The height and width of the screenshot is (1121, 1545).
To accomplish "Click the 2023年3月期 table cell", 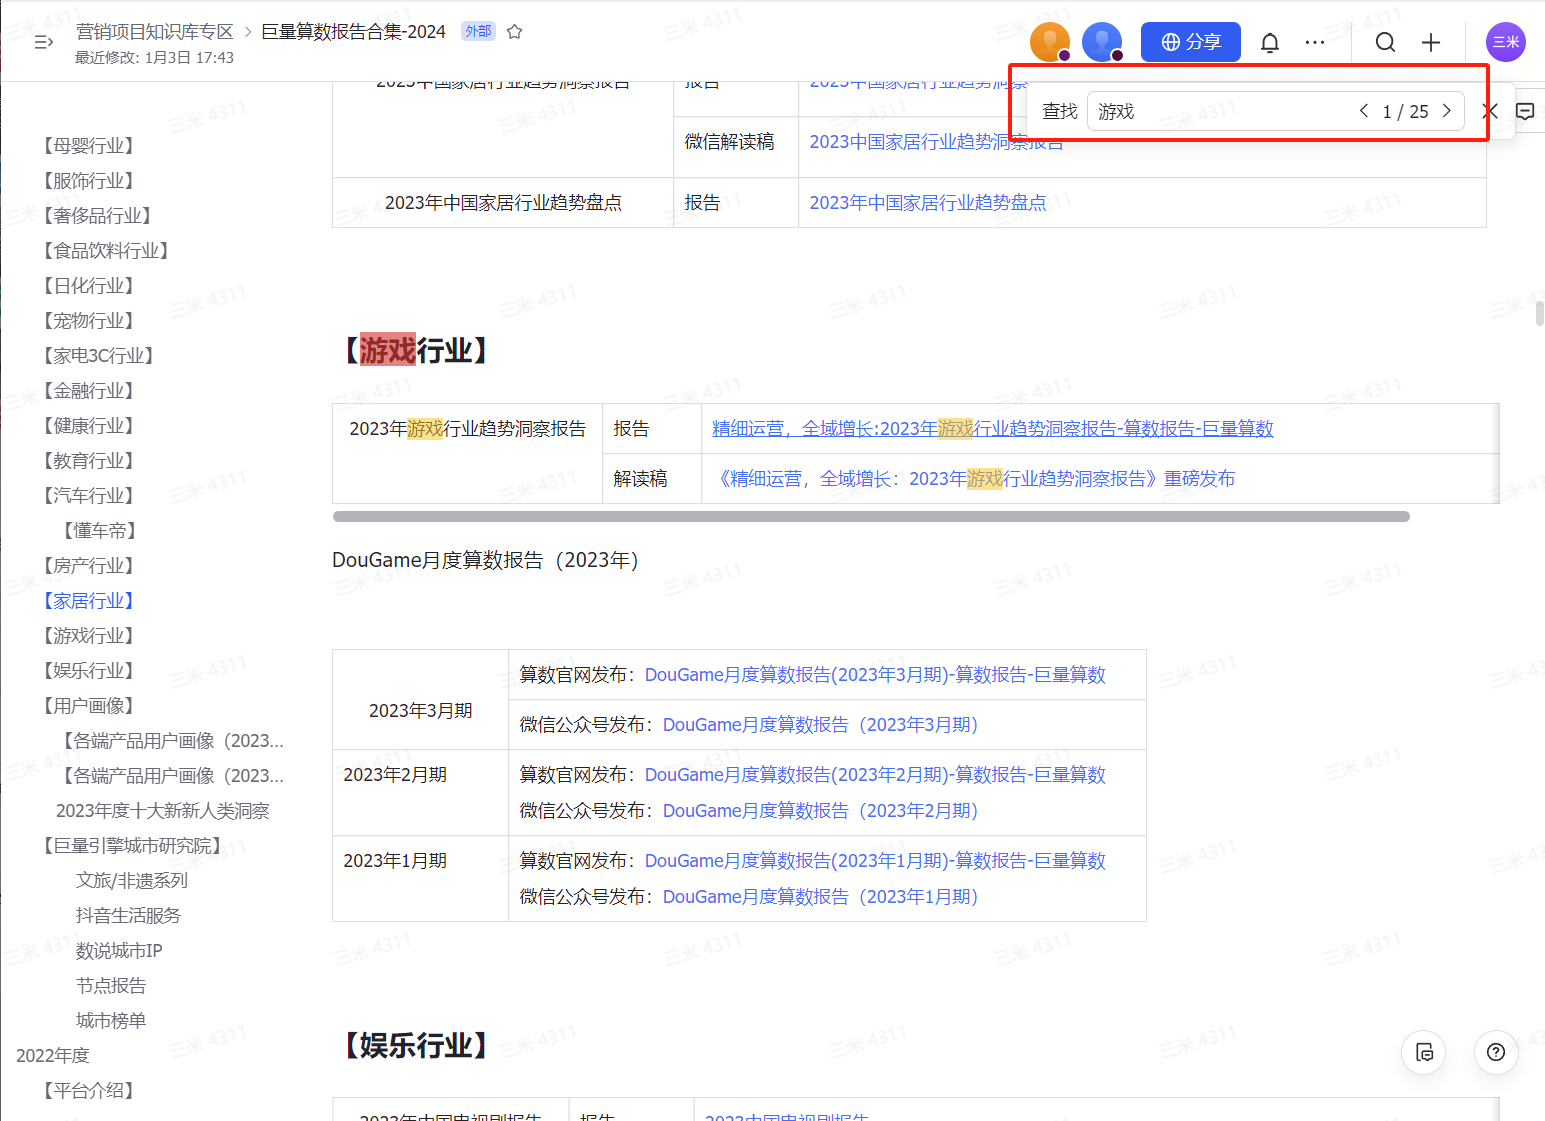I will tap(421, 700).
